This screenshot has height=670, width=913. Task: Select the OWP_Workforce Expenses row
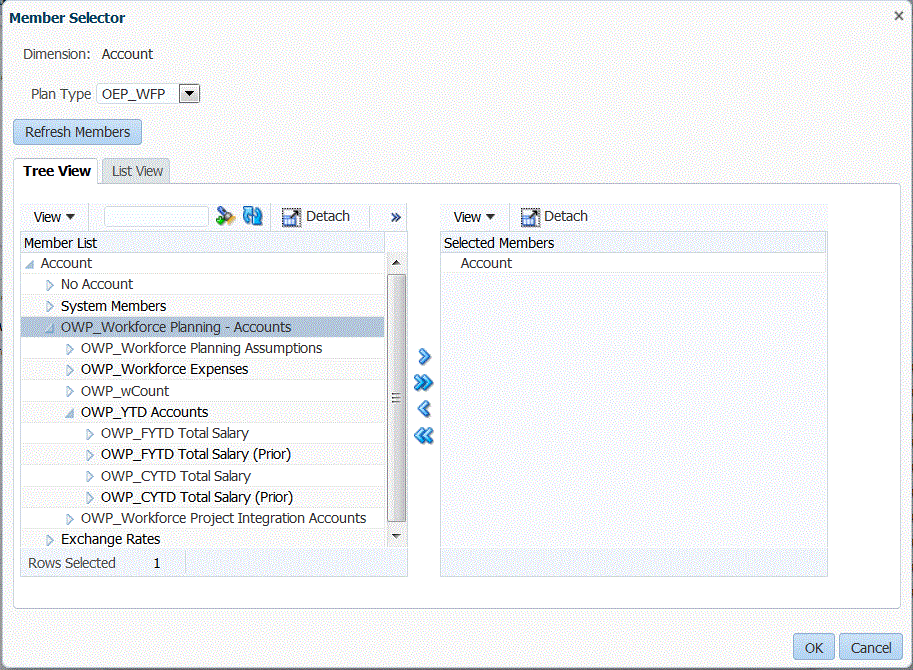203,370
